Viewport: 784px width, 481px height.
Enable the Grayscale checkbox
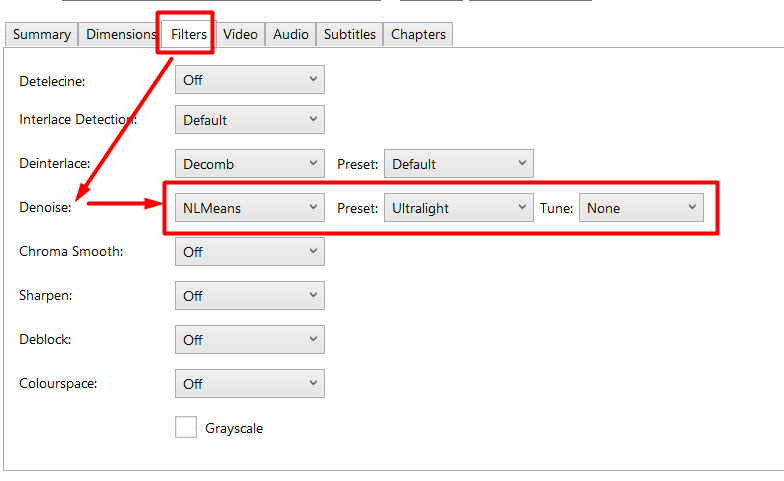click(186, 427)
